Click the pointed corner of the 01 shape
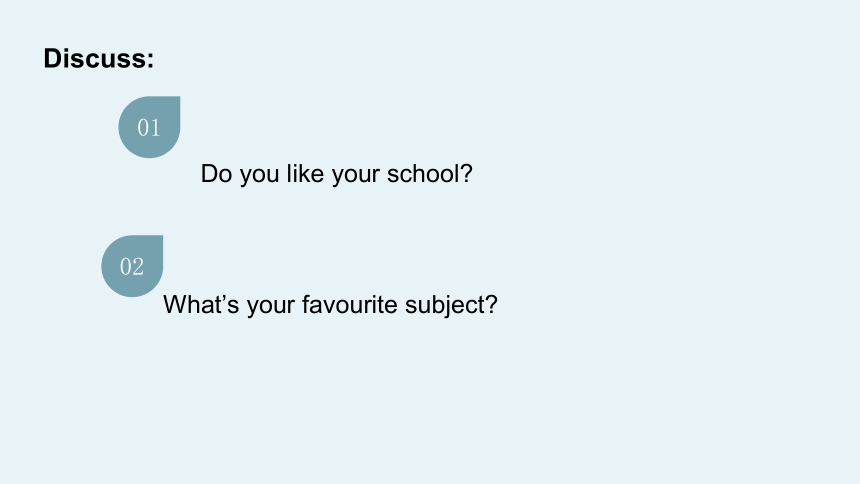The image size is (860, 484). 176,101
